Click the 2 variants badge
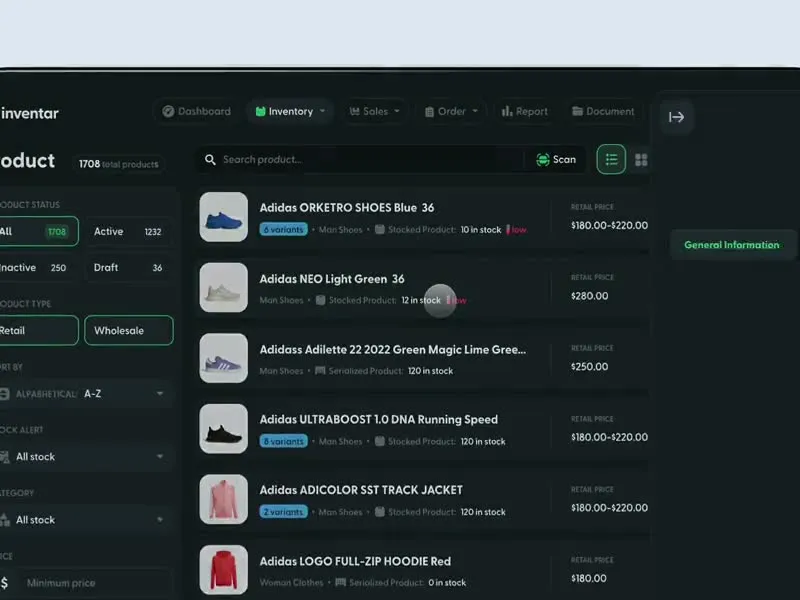This screenshot has height=600, width=800. click(x=283, y=512)
